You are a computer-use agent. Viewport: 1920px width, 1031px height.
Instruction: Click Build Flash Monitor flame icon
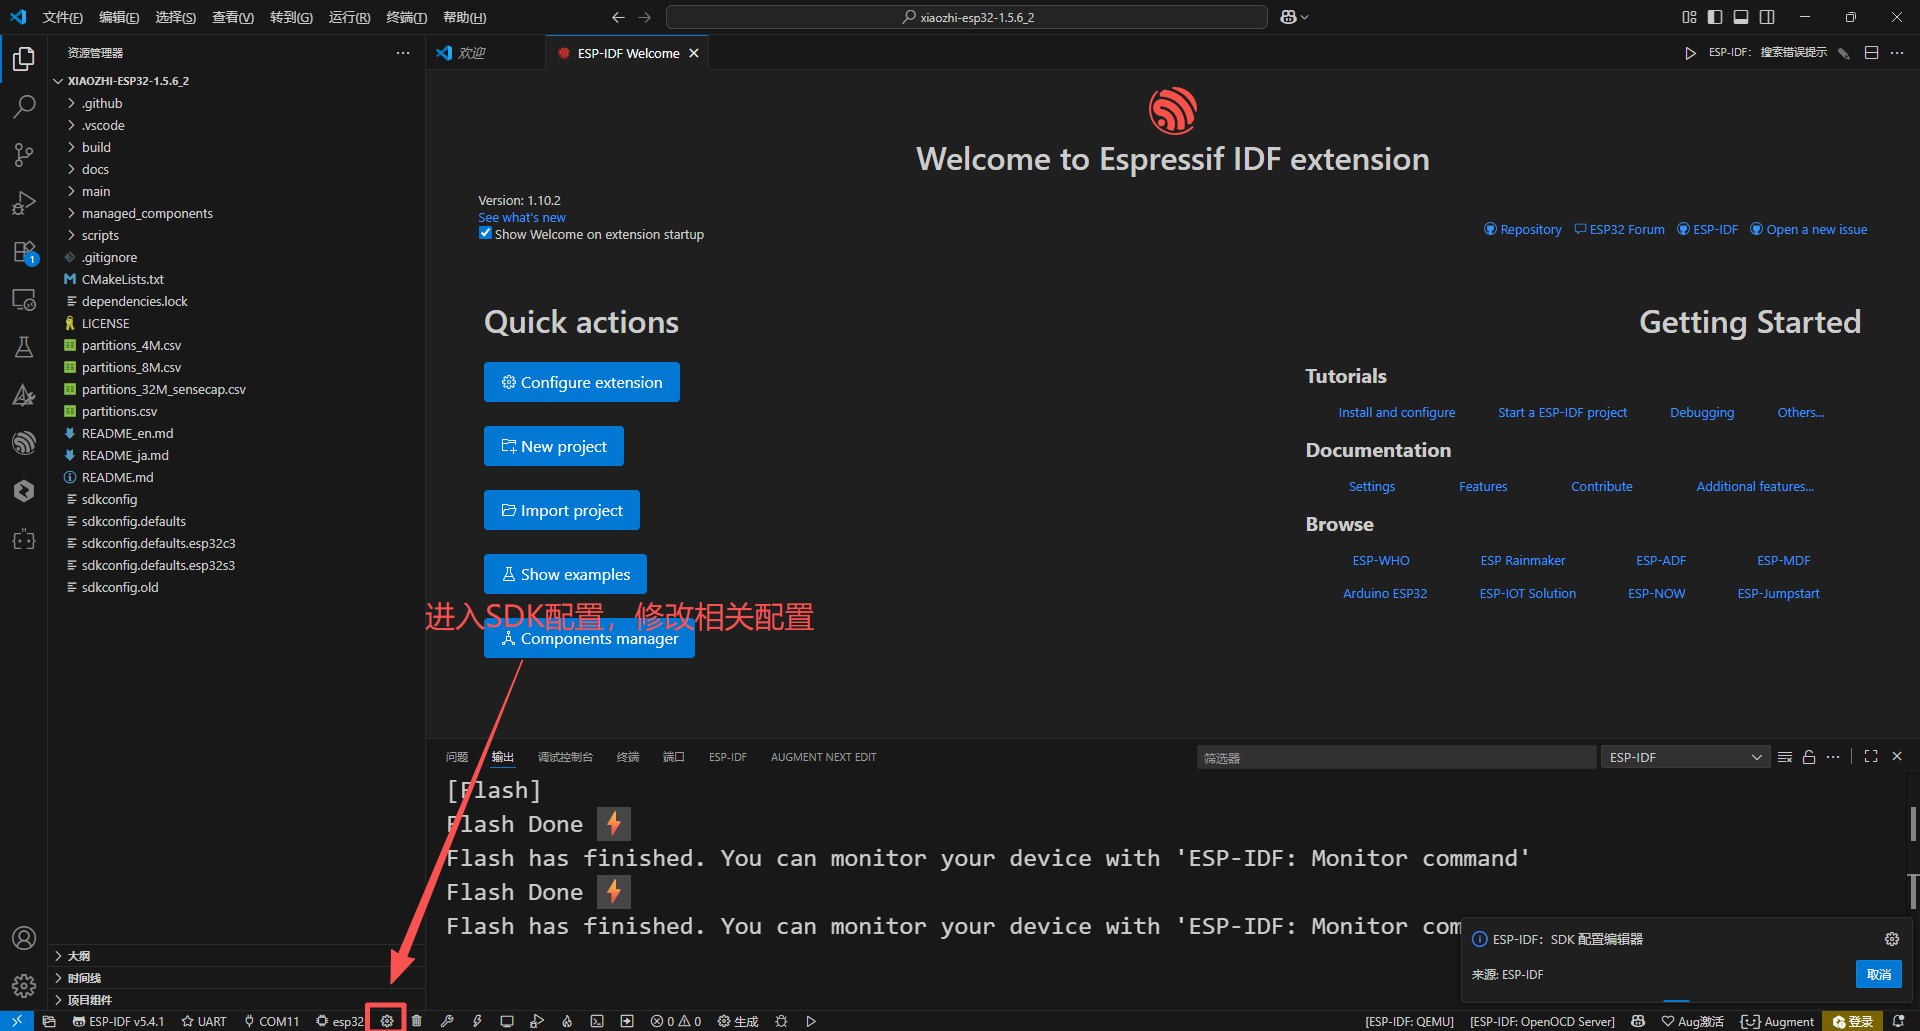(x=567, y=1021)
